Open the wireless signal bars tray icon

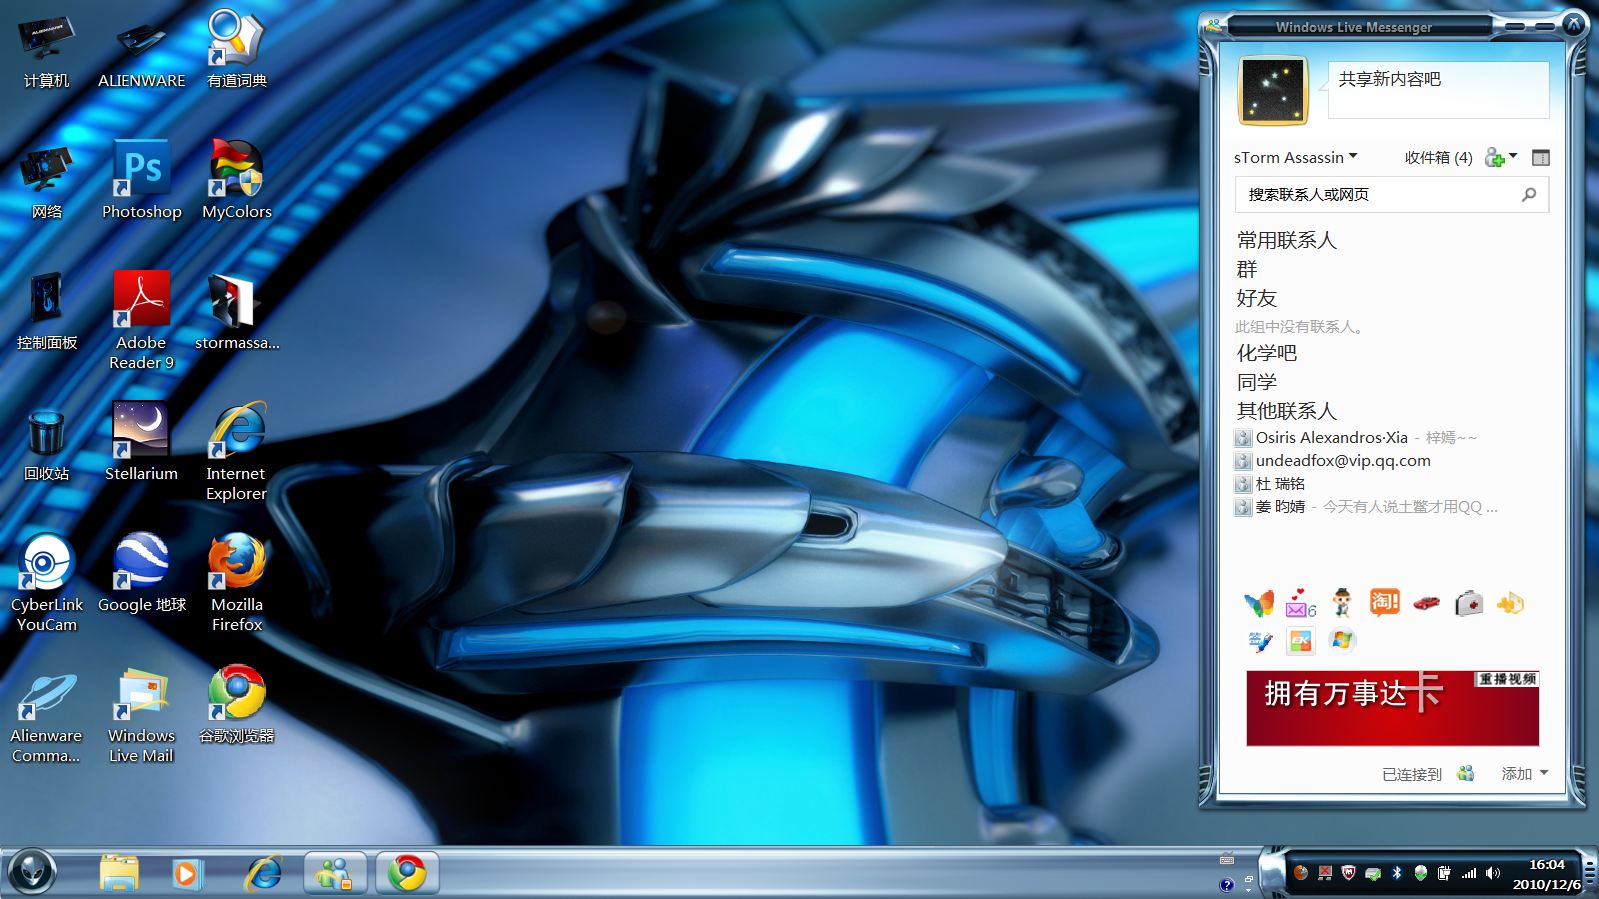[1469, 873]
